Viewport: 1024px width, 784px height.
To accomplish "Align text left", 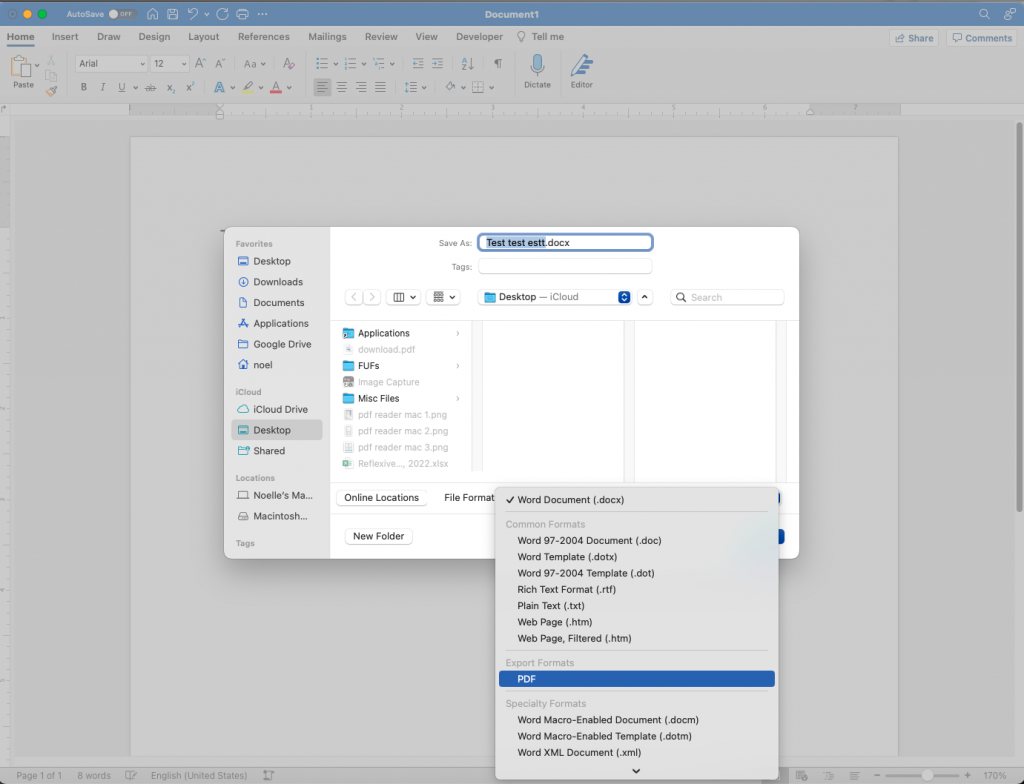I will point(322,87).
